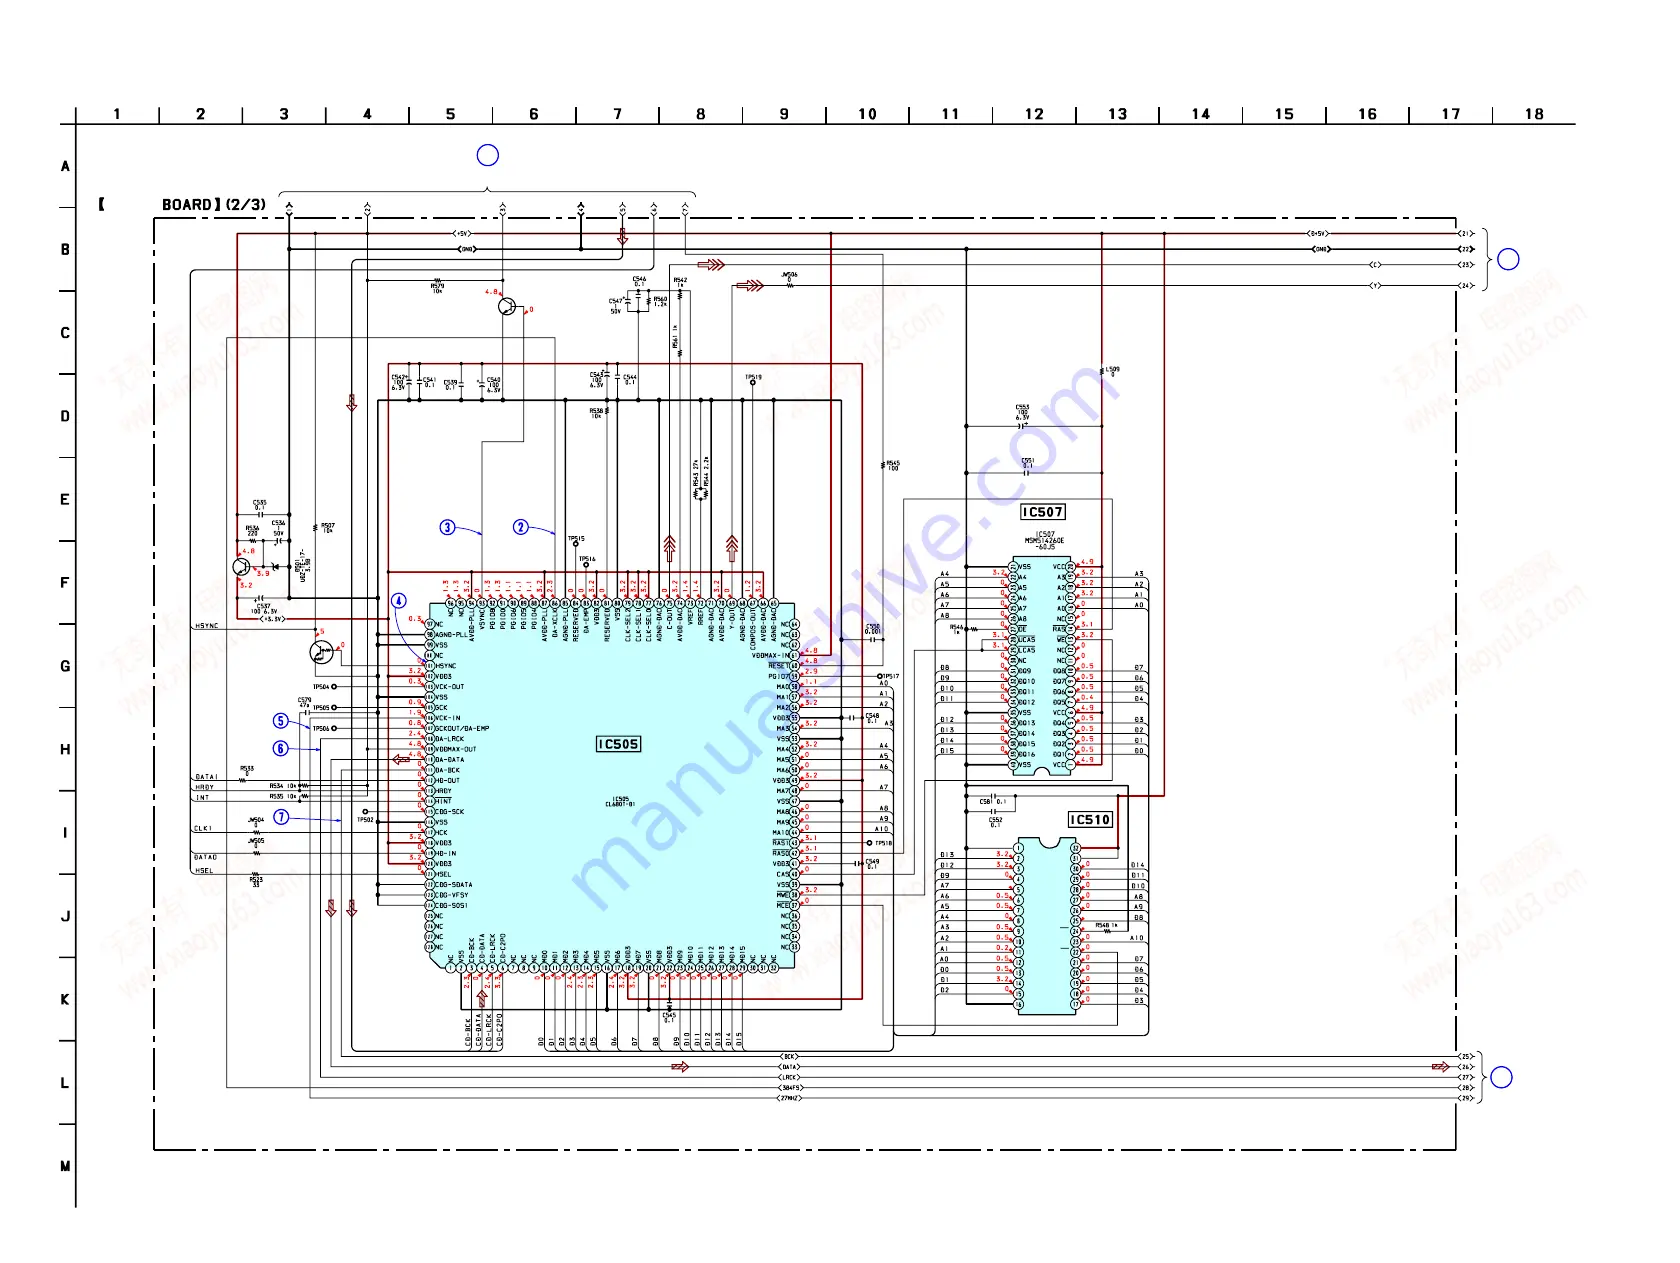The width and height of the screenshot is (1680, 1263).
Task: Click the C552 0.1 capacitor label
Action: [995, 822]
